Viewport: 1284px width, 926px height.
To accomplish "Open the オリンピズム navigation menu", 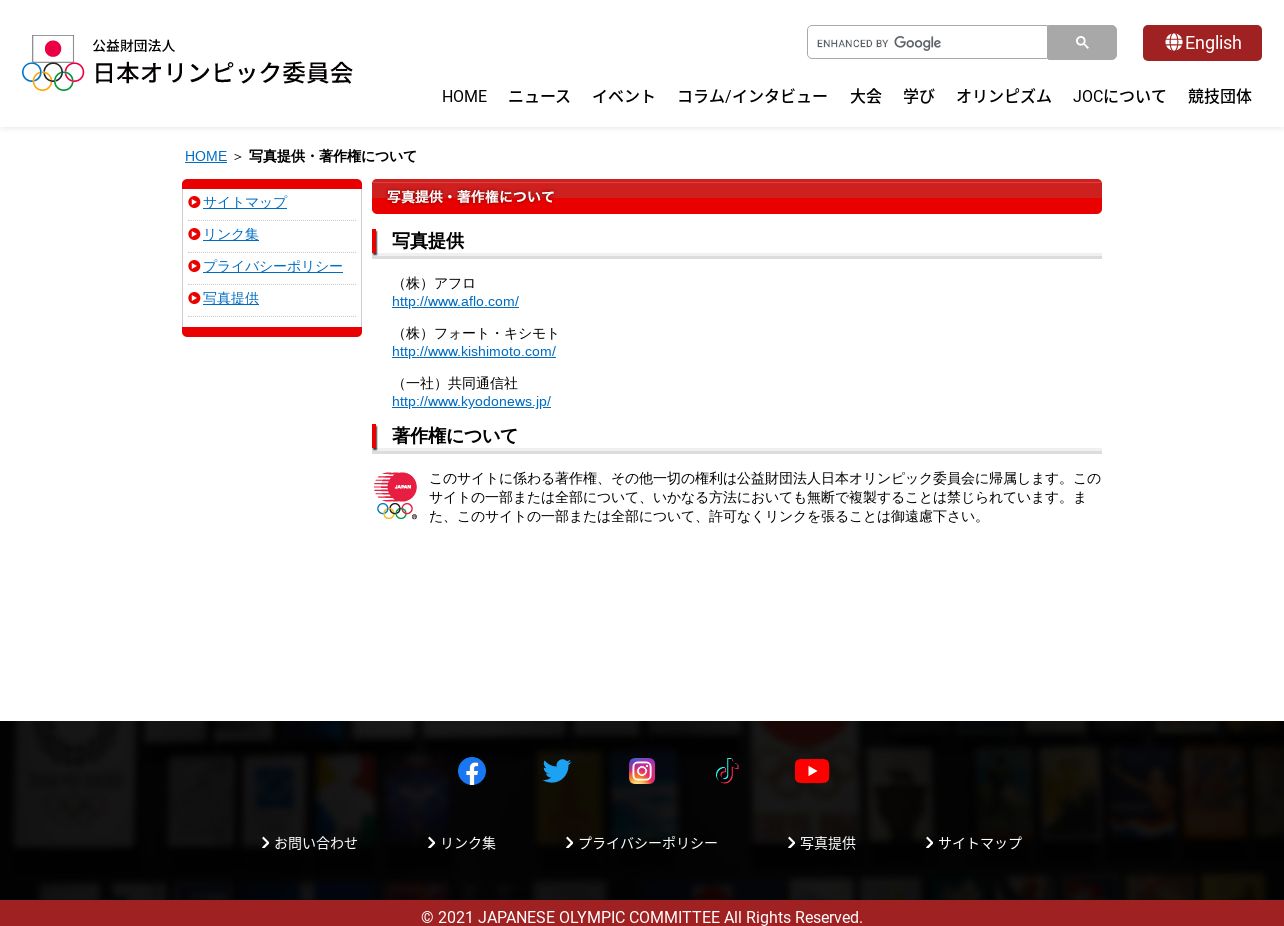I will pos(1004,96).
